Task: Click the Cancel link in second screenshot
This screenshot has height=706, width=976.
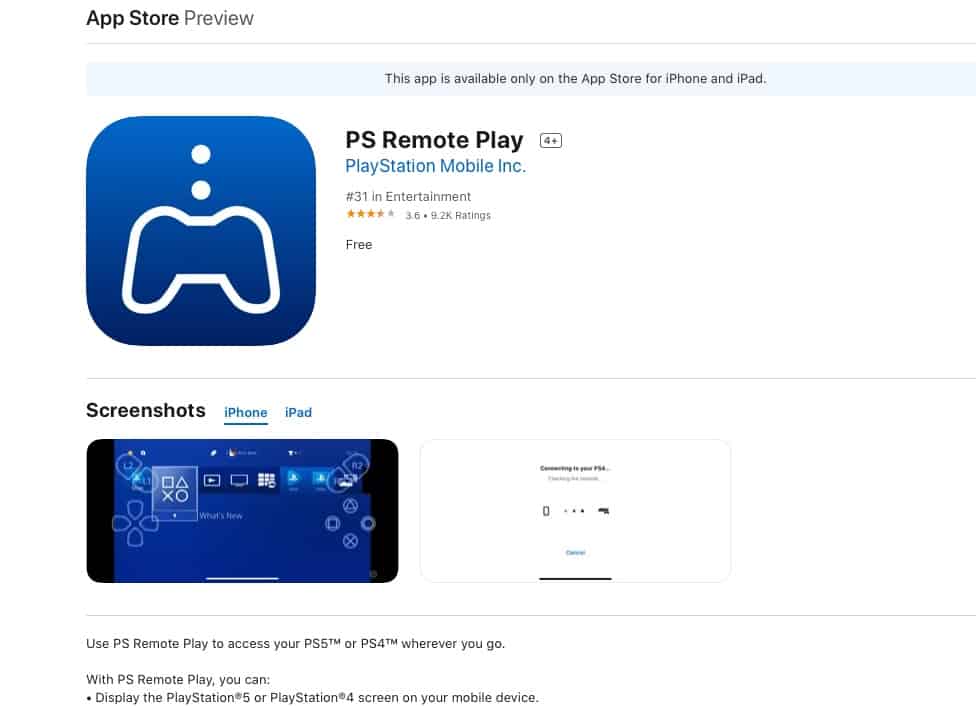Action: [x=575, y=553]
